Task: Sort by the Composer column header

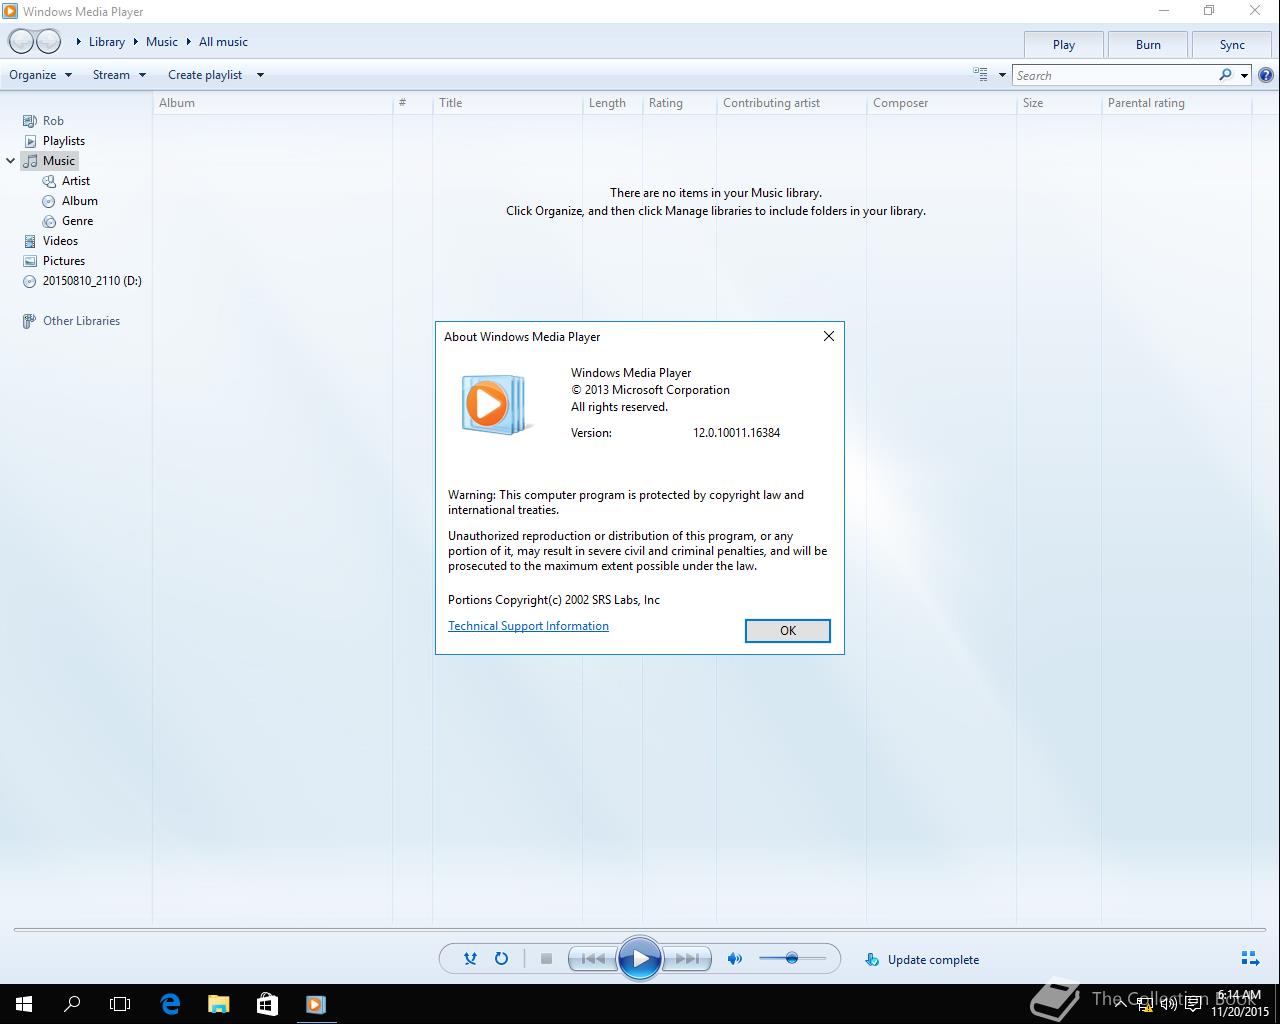Action: coord(941,103)
